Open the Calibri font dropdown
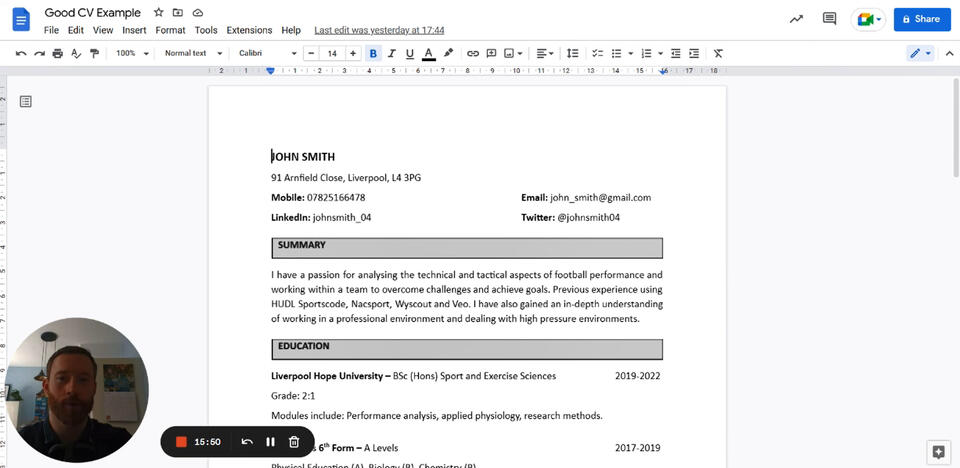The image size is (960, 468). click(x=268, y=53)
